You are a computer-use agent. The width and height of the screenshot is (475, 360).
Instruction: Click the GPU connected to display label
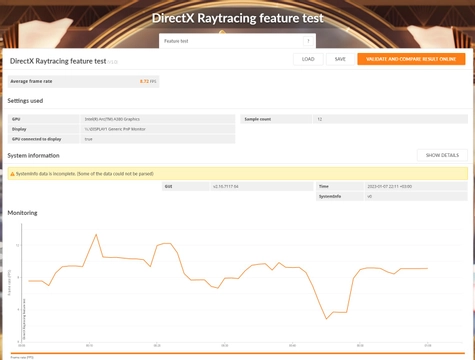point(37,139)
